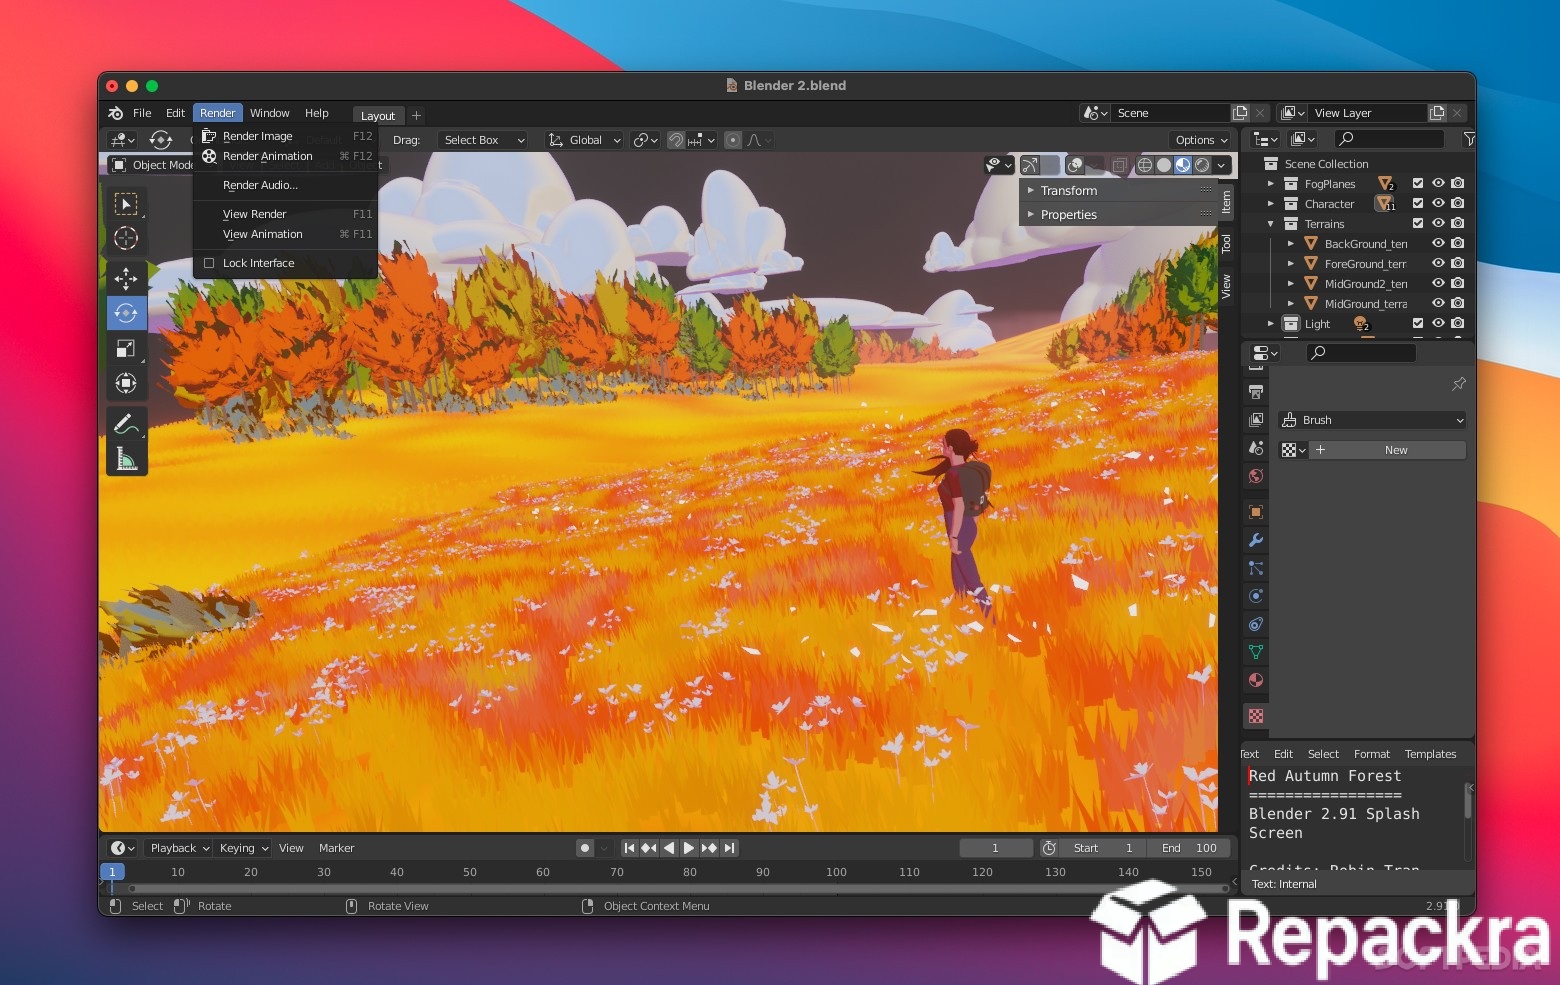
Task: Open the Playback dropdown
Action: (x=178, y=848)
